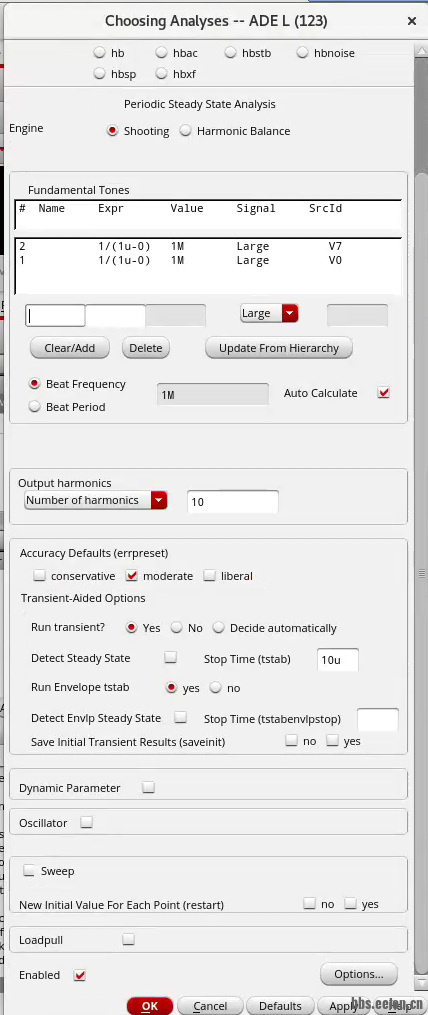The width and height of the screenshot is (428, 1015).
Task: Click the Cancel button
Action: coord(210,1005)
